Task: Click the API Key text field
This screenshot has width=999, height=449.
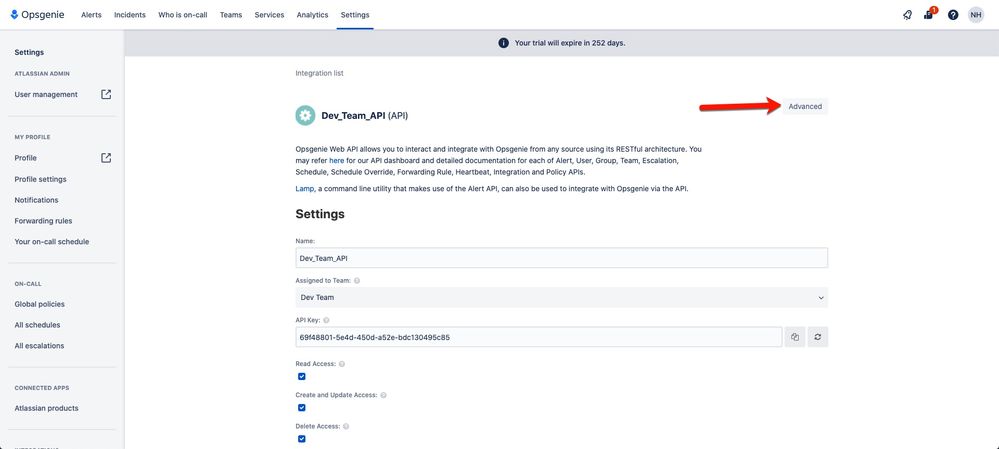Action: pos(538,338)
